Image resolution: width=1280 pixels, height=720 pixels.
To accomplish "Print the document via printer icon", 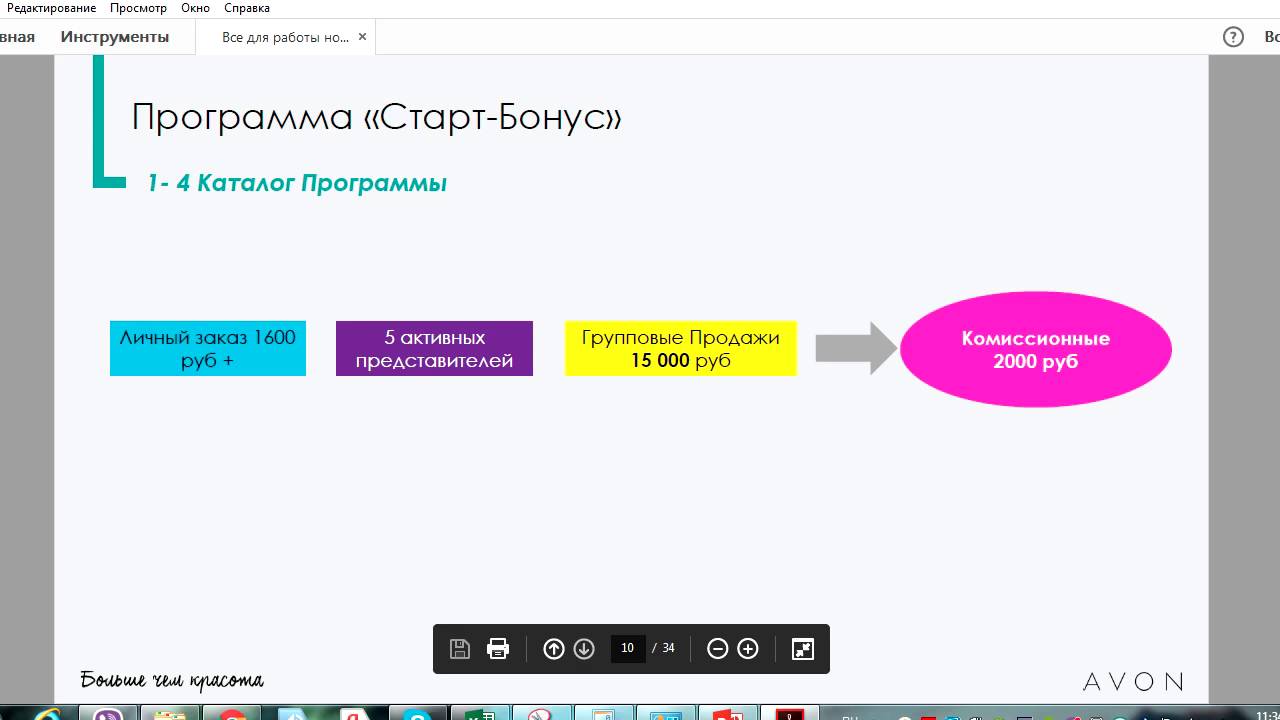I will click(498, 649).
